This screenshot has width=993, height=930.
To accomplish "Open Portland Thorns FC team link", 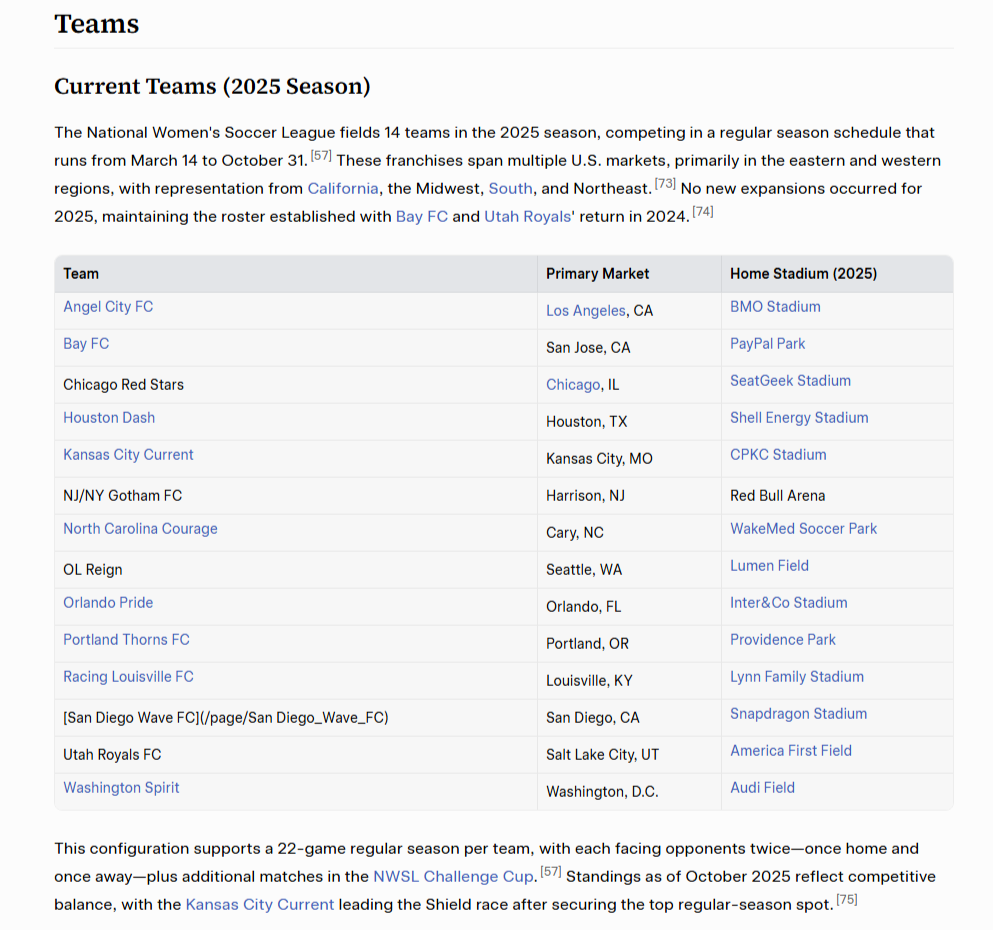I will (x=127, y=639).
